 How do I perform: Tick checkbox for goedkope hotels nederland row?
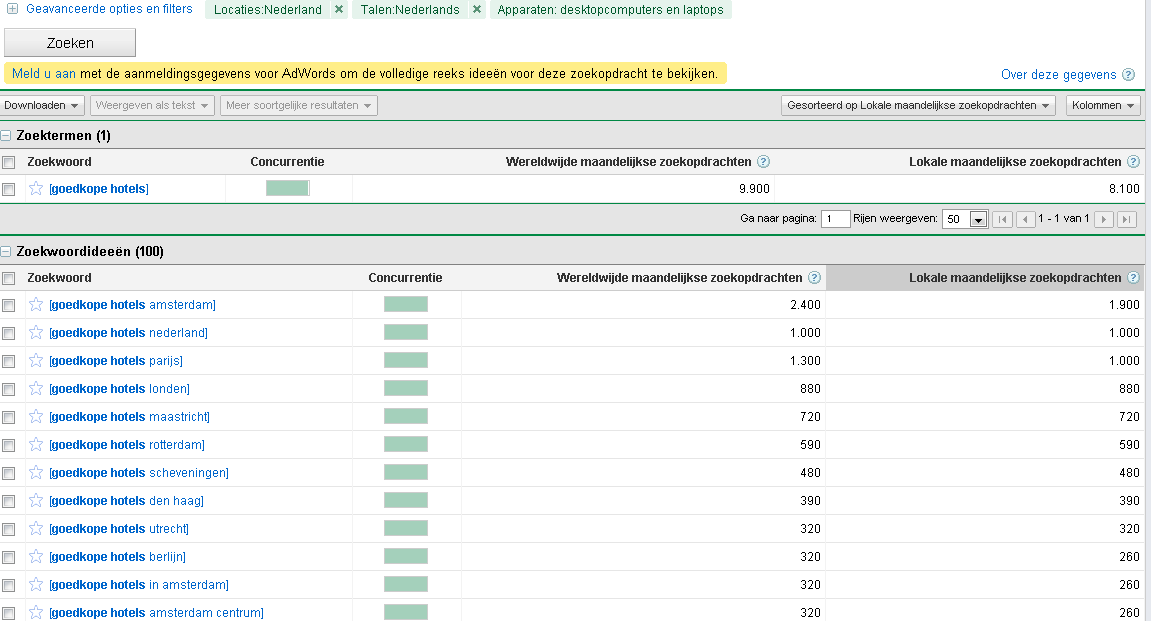pos(9,333)
